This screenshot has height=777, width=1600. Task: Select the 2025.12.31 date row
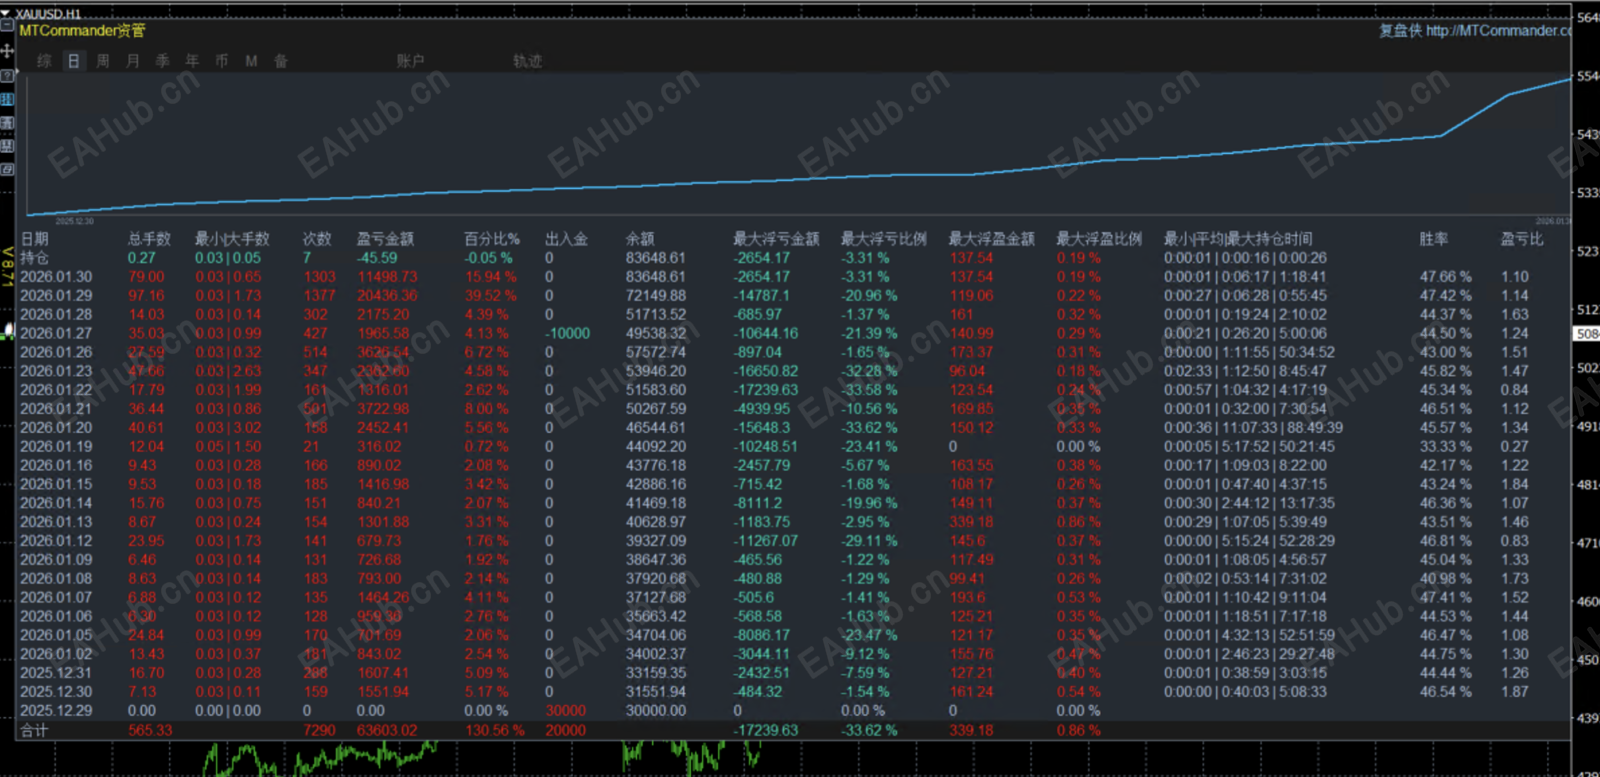tap(56, 673)
